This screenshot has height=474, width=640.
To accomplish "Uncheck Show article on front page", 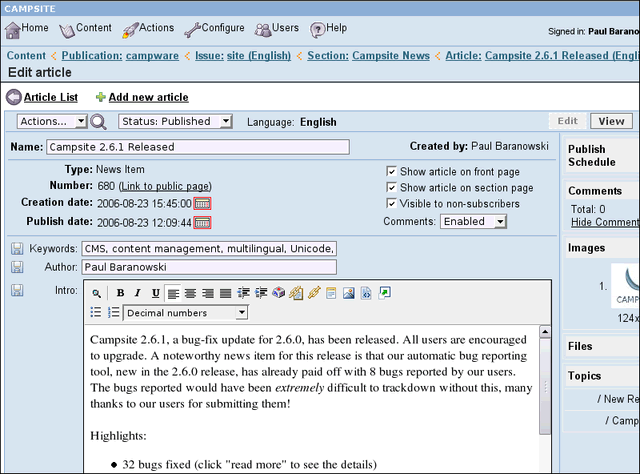I will [x=392, y=172].
